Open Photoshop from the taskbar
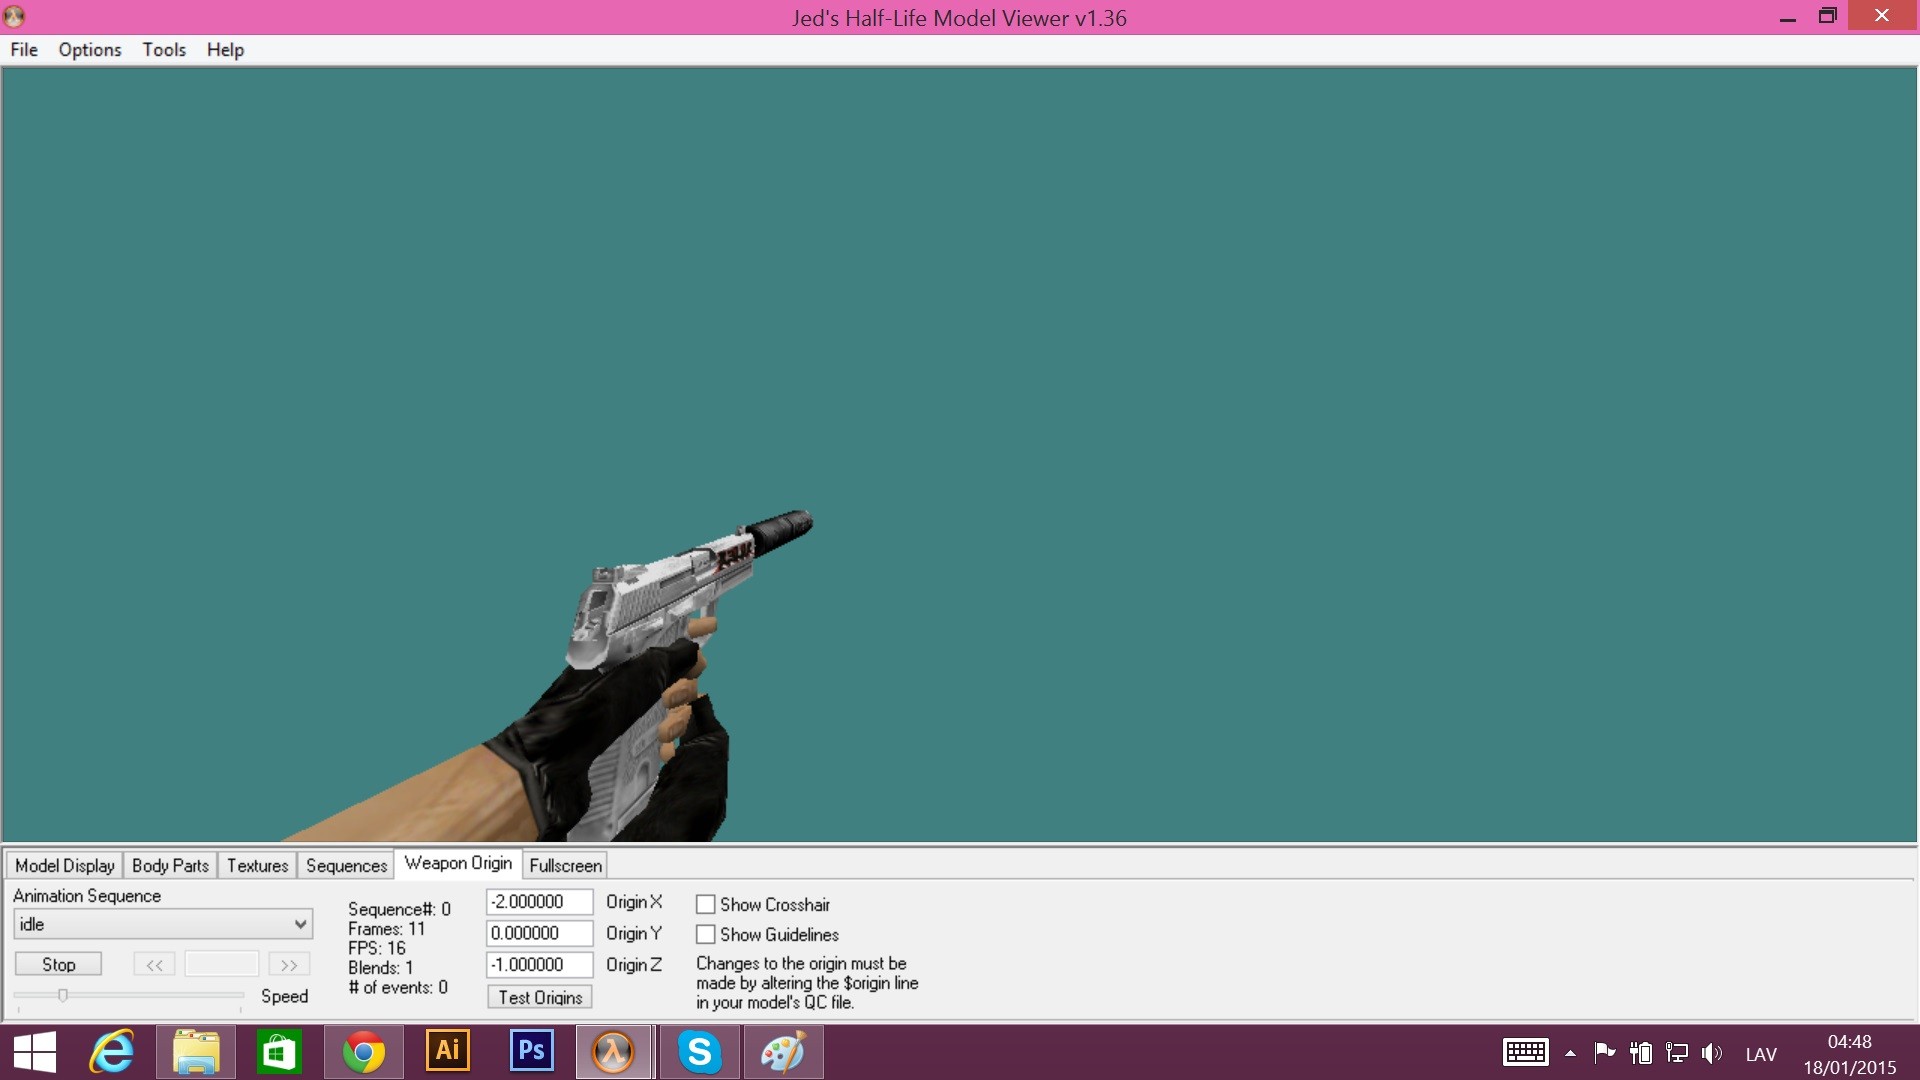This screenshot has width=1920, height=1080. (x=530, y=1052)
